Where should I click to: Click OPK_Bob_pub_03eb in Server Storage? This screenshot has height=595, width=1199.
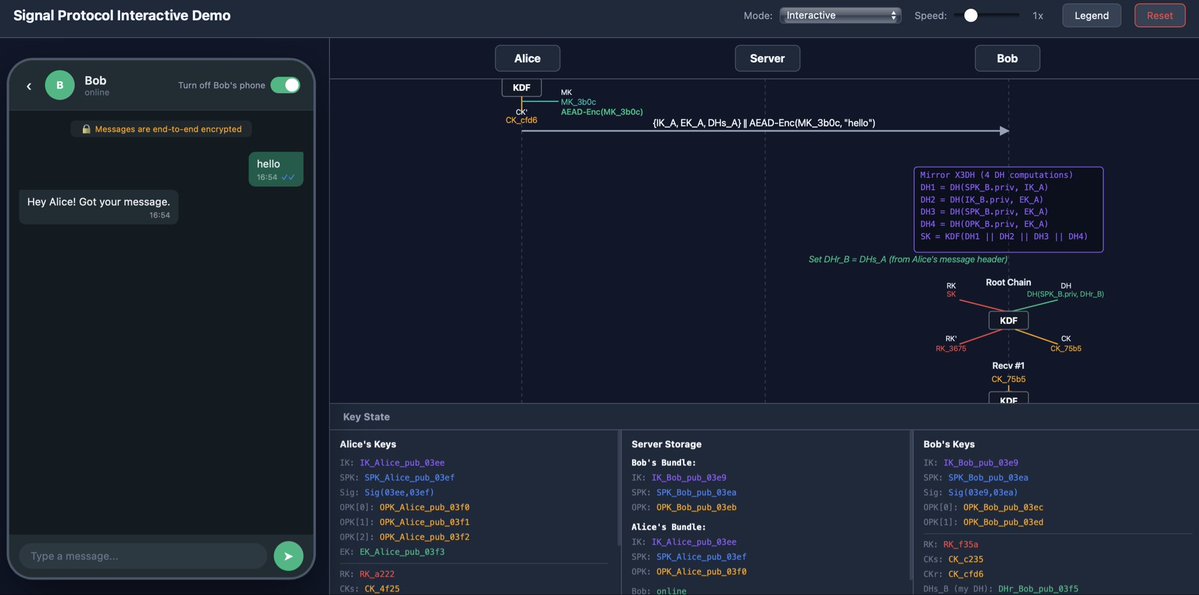tap(696, 507)
